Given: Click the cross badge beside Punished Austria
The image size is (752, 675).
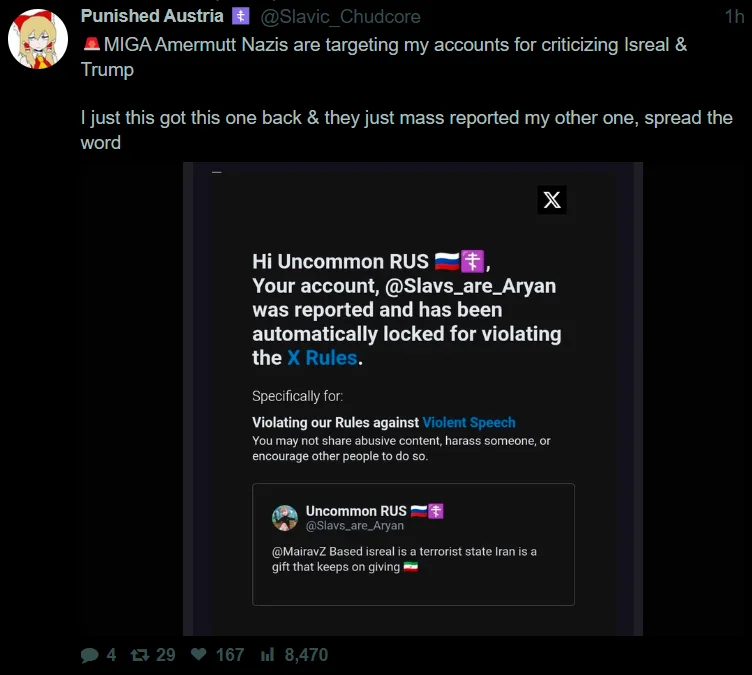Looking at the screenshot, I should tap(240, 16).
